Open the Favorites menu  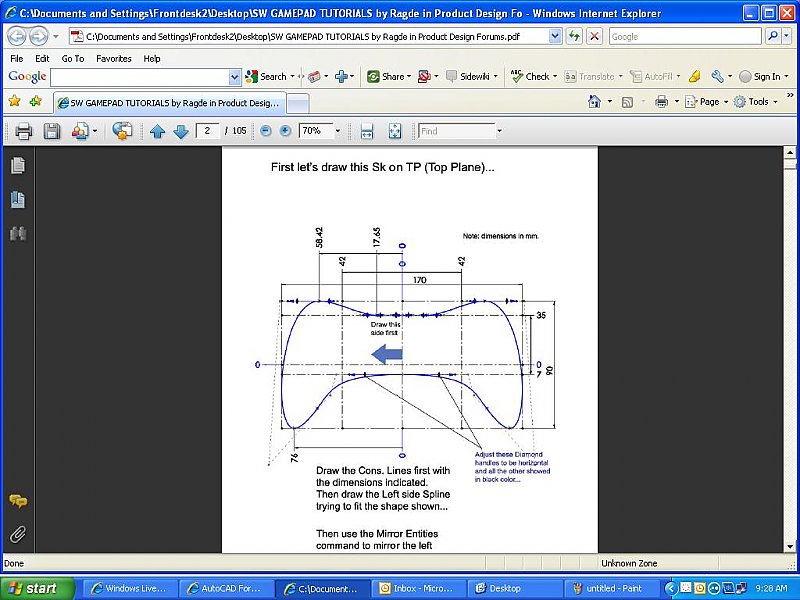point(114,59)
